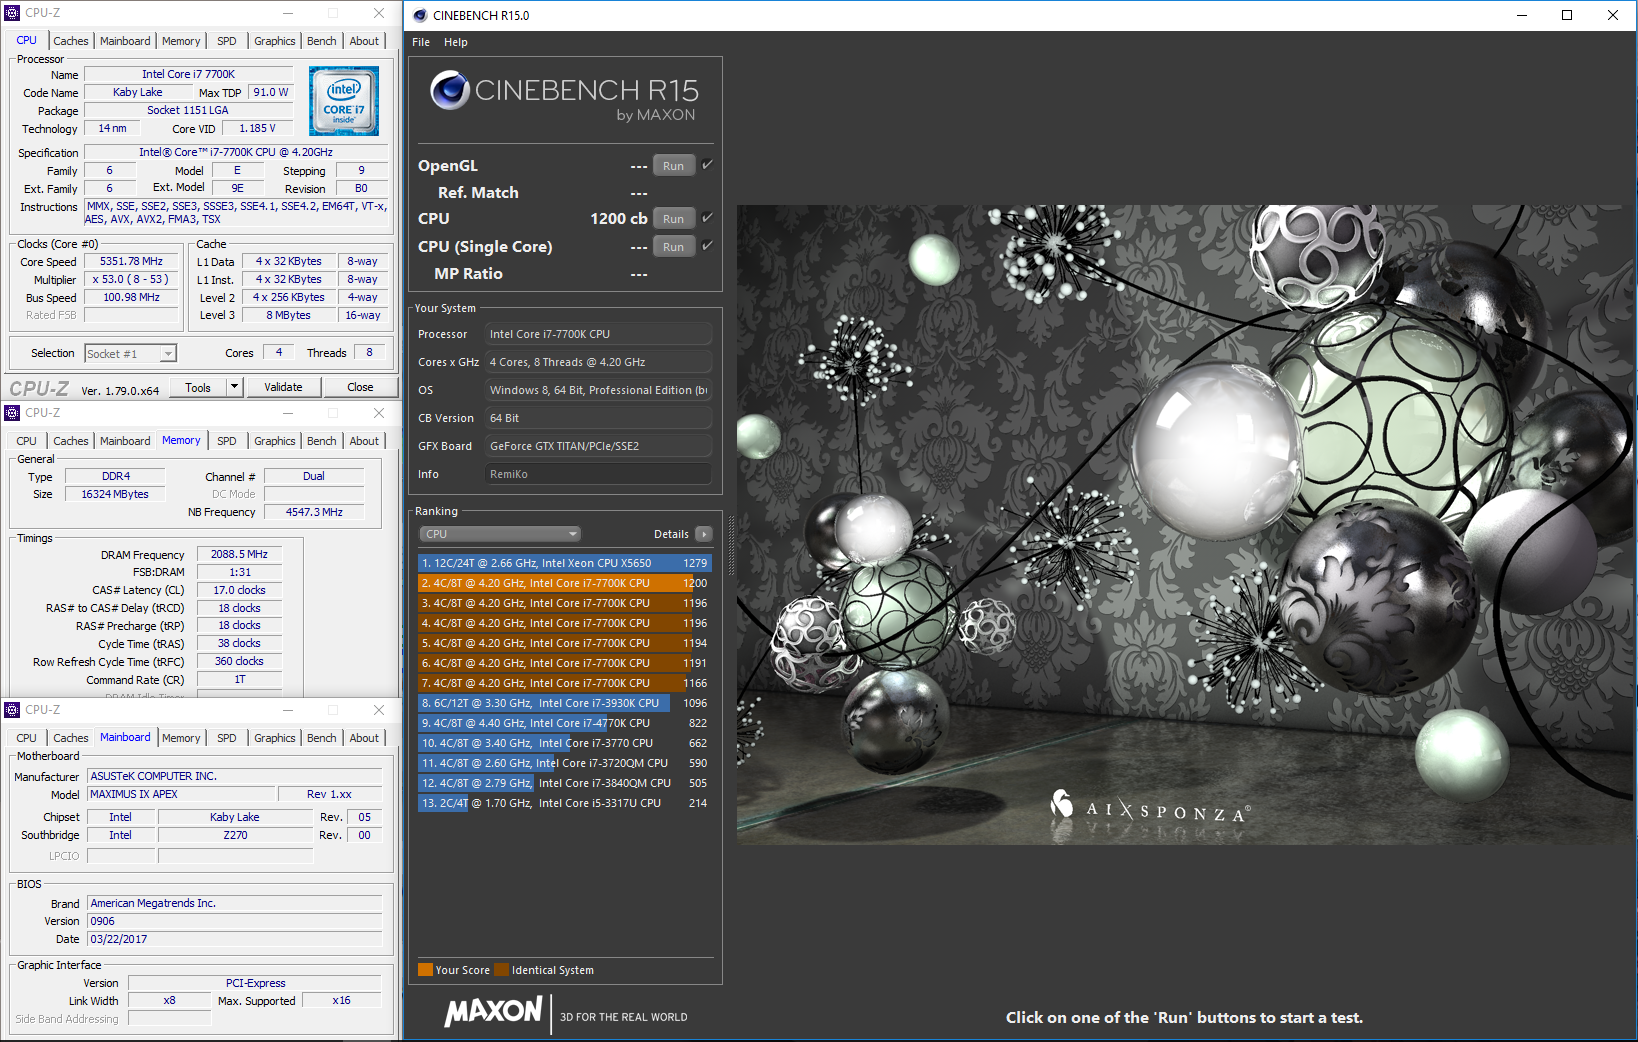Click the Cinebench R15 sphere logo

450,90
